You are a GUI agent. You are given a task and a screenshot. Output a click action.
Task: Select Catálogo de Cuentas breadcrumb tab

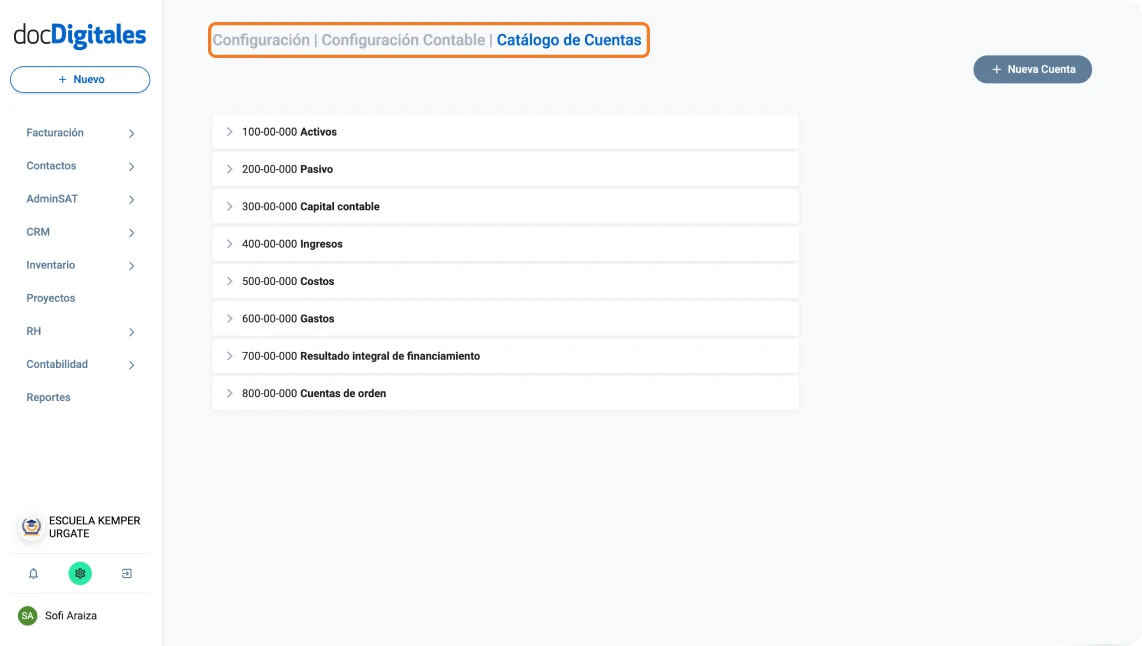pyautogui.click(x=569, y=40)
